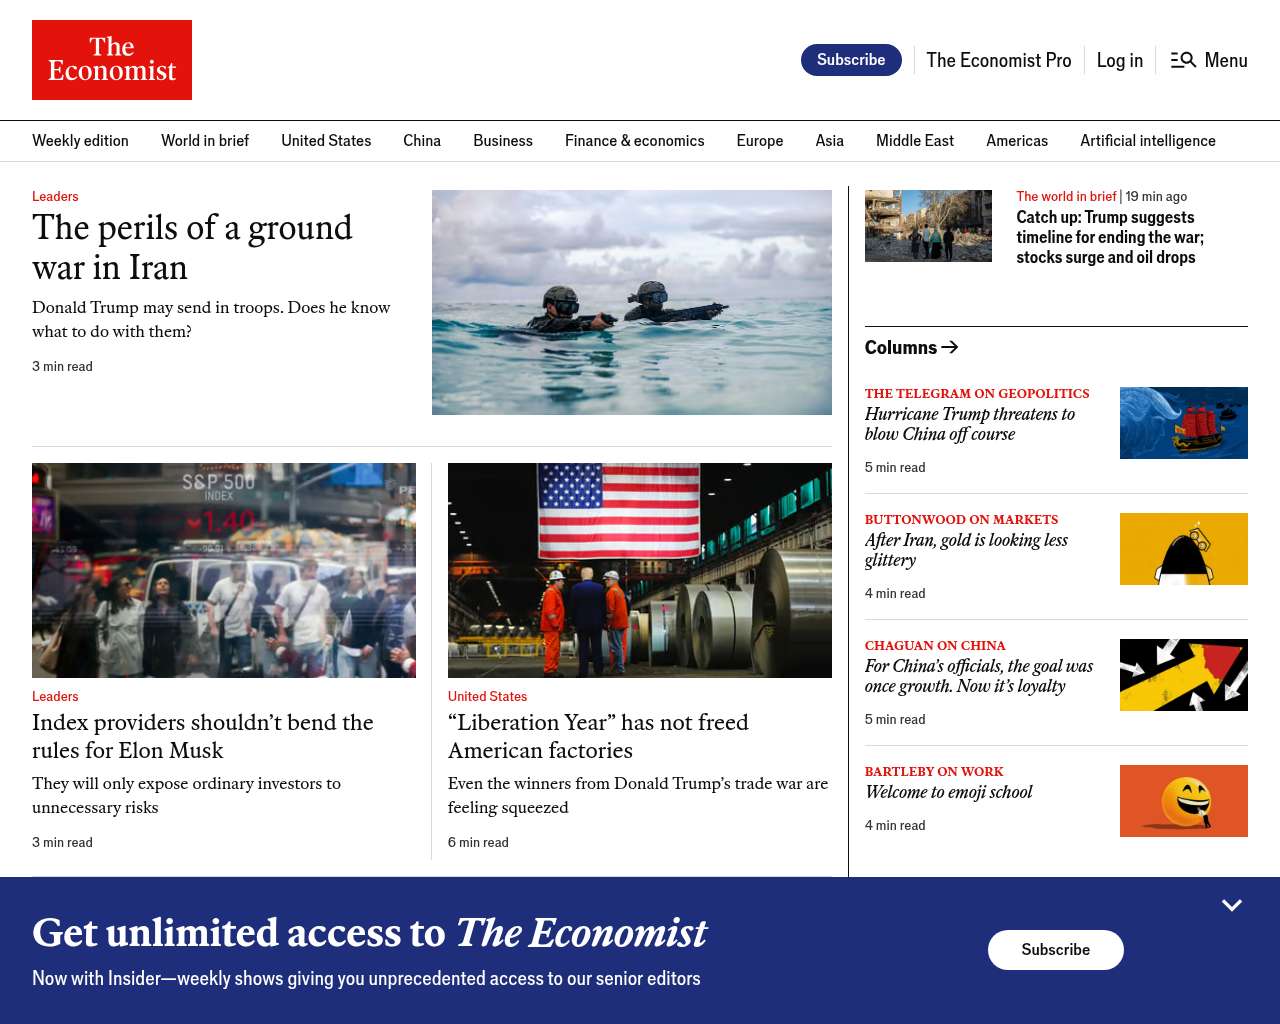Open the Buttonwood yellow illustration
This screenshot has width=1280, height=1024.
coord(1184,549)
